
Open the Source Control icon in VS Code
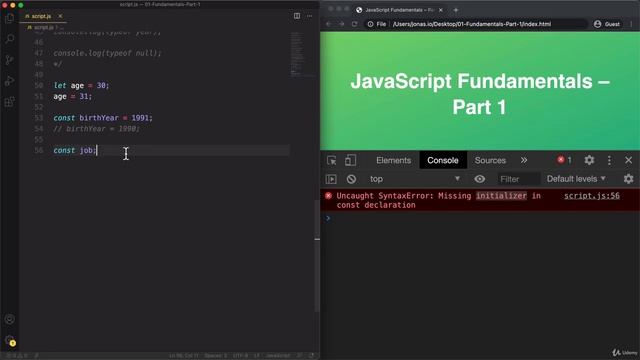(x=9, y=60)
